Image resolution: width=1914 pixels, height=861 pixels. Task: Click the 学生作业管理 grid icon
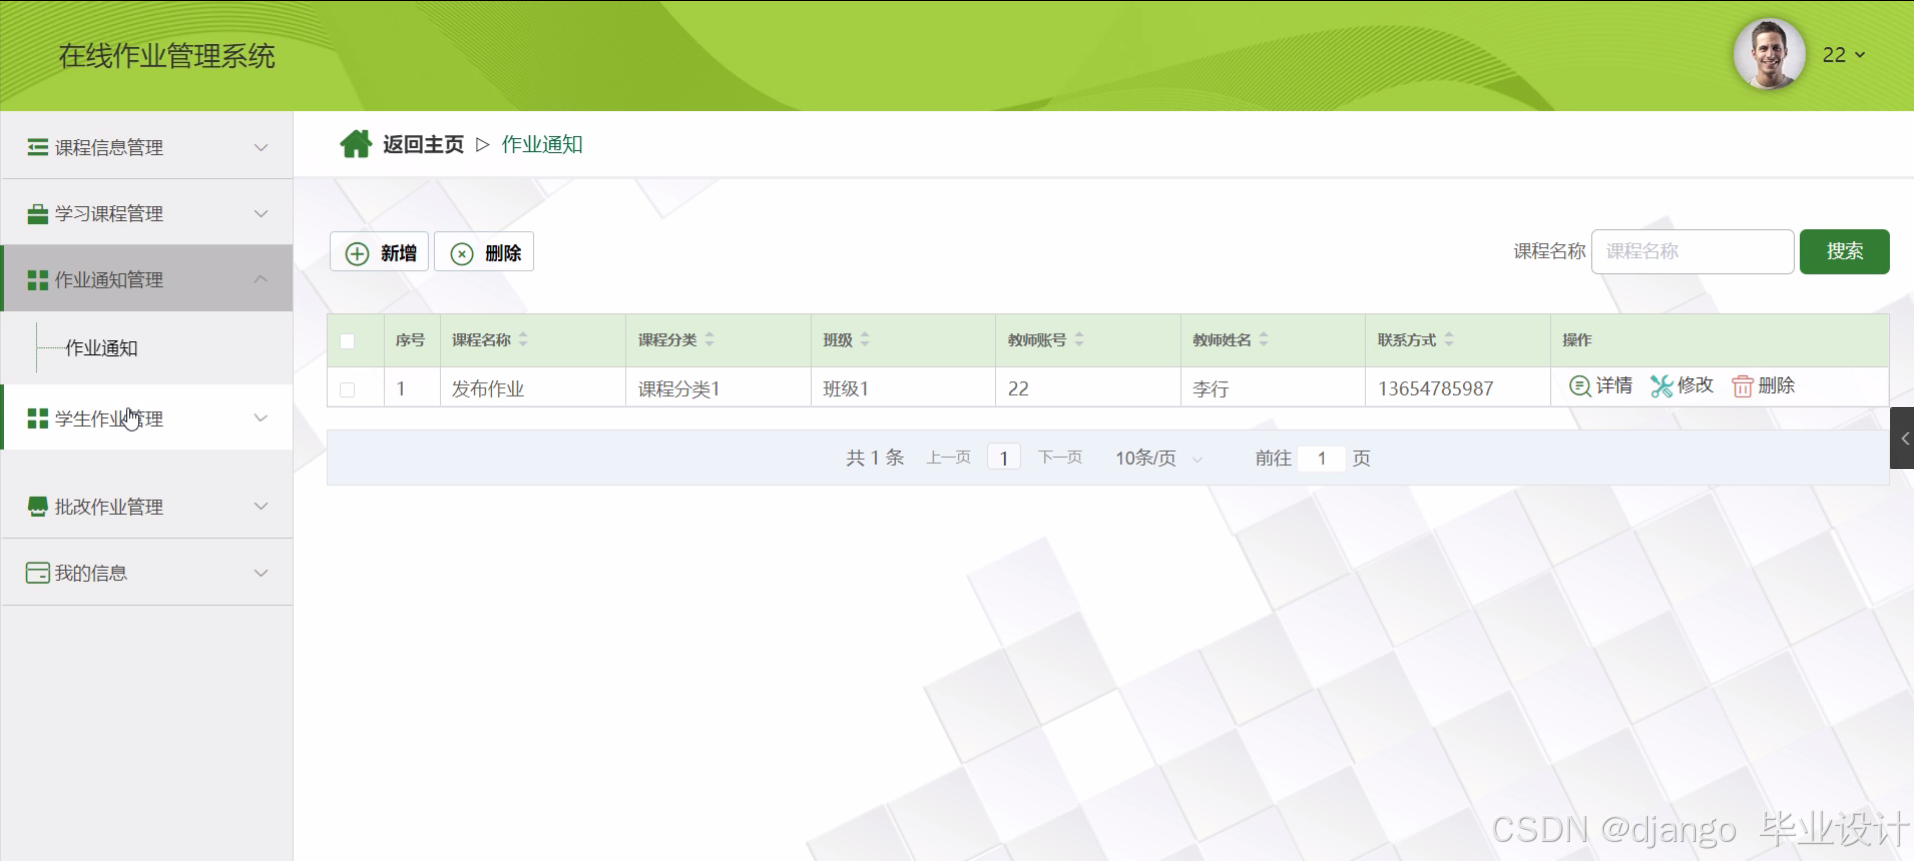click(x=38, y=419)
